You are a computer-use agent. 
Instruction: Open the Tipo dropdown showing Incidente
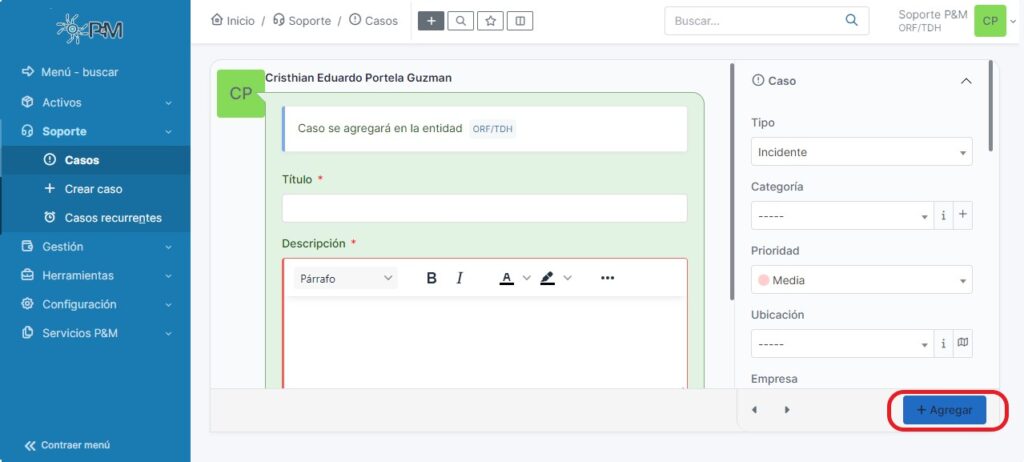861,152
